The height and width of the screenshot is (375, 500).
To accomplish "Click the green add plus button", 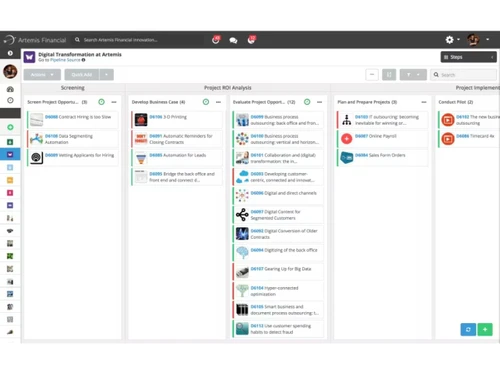I will point(485,329).
